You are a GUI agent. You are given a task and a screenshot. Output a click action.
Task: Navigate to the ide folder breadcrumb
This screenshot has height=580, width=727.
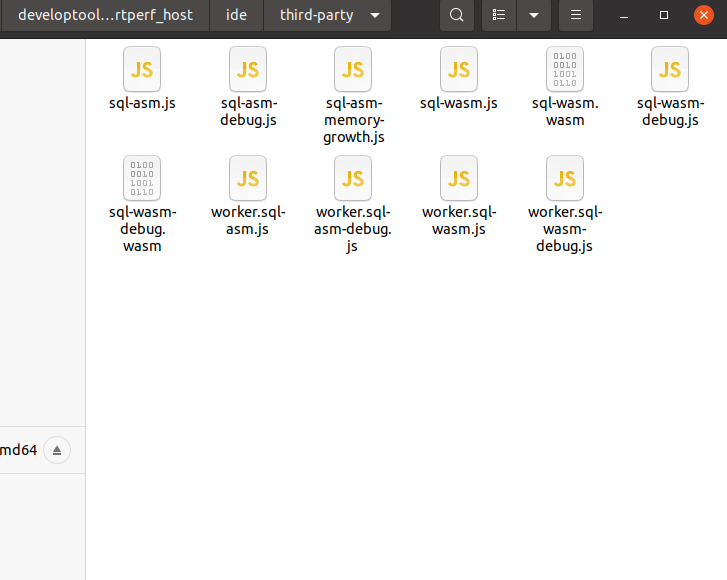pyautogui.click(x=237, y=15)
